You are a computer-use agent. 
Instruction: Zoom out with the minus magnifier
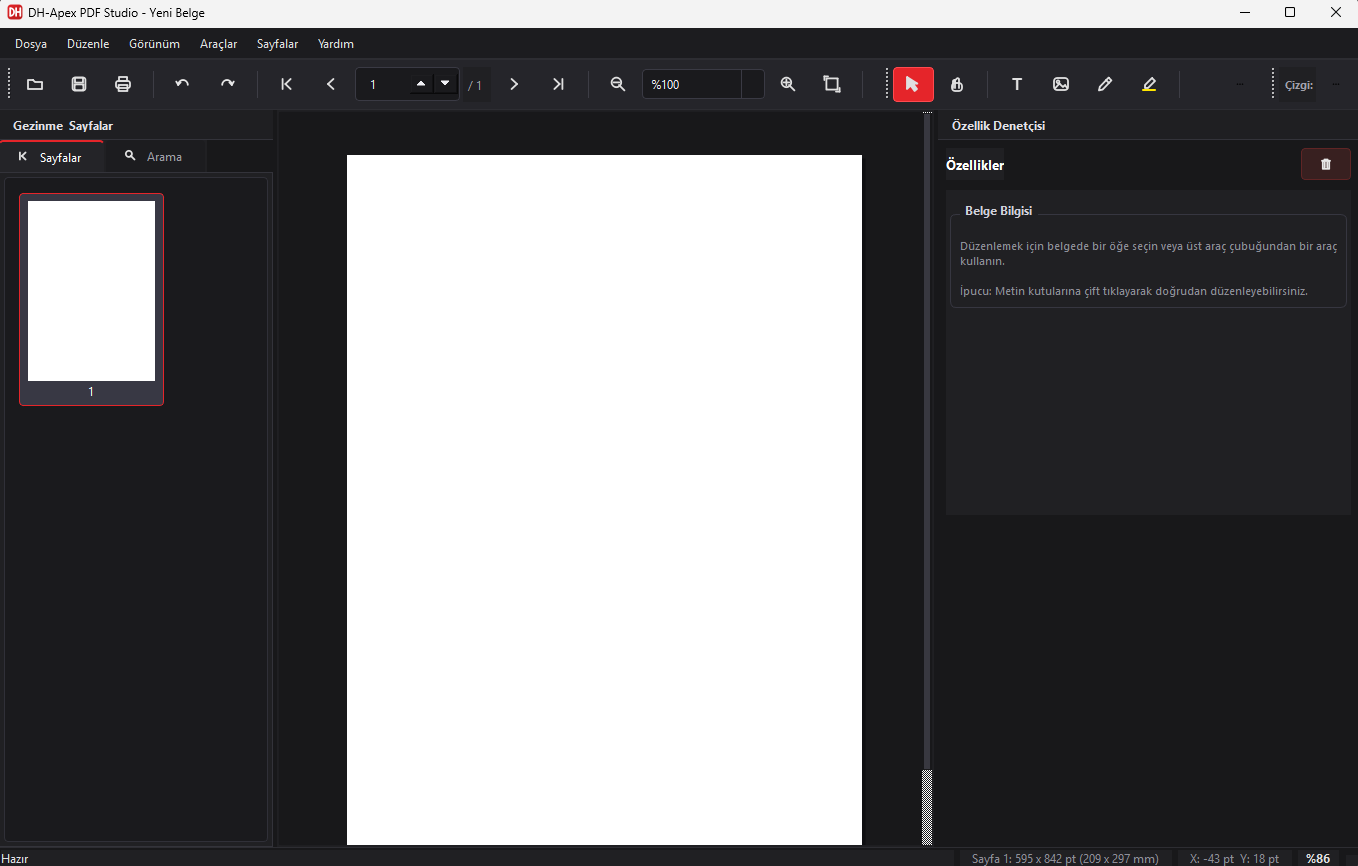point(618,85)
